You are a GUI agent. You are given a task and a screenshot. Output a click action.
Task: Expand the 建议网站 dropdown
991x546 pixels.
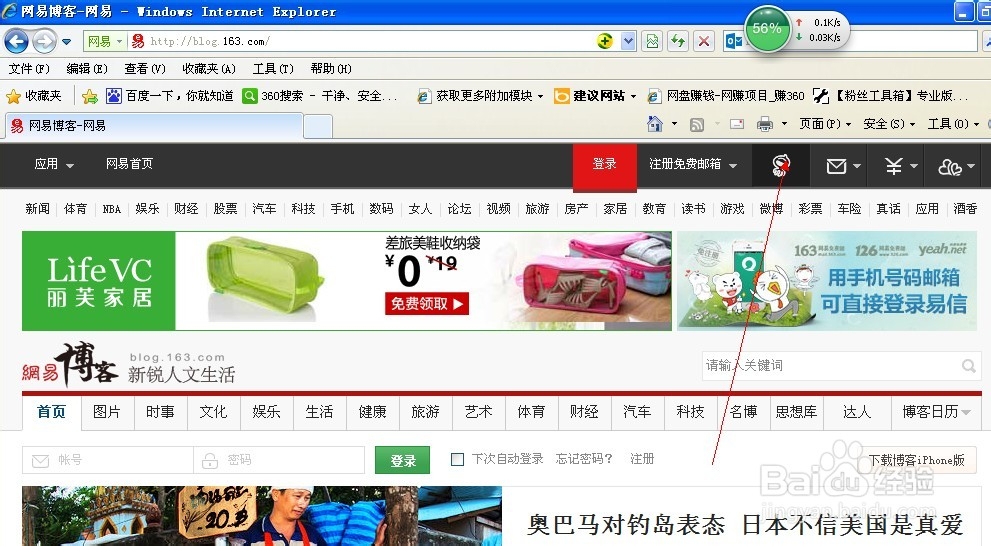(633, 97)
